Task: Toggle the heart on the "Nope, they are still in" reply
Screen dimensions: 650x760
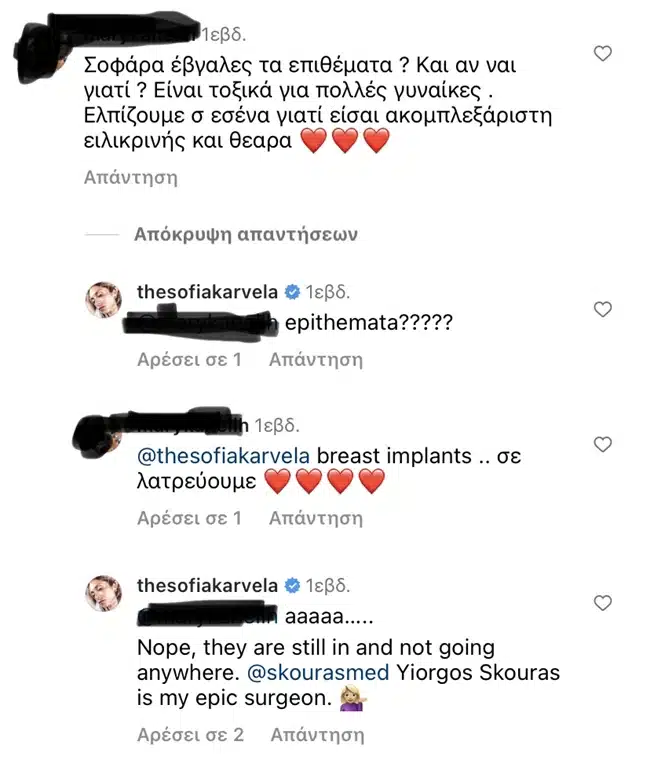Action: [x=602, y=603]
